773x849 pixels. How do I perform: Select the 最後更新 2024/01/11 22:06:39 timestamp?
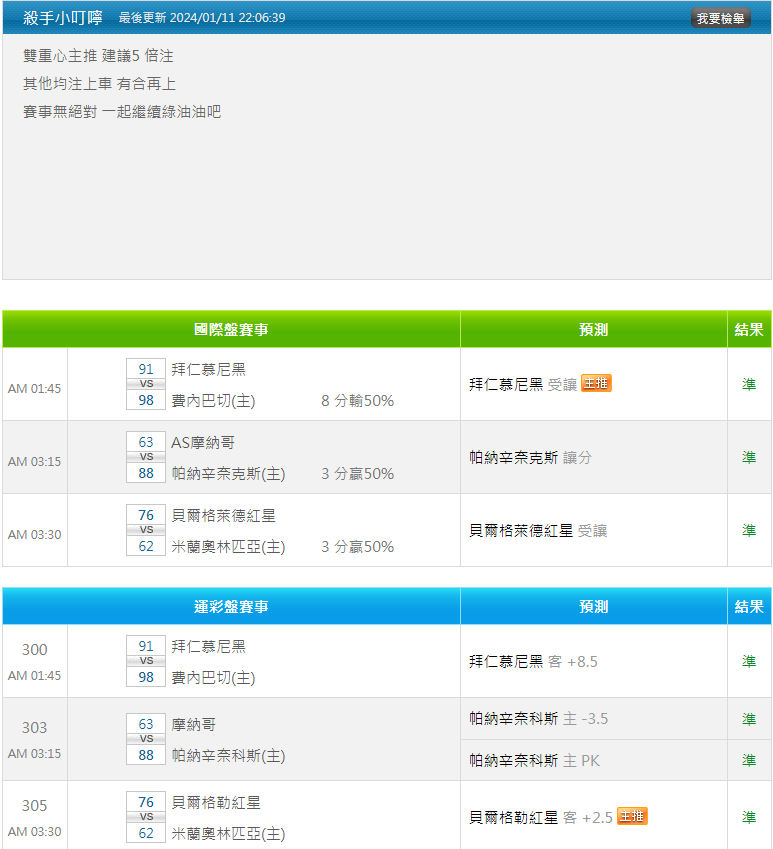202,18
